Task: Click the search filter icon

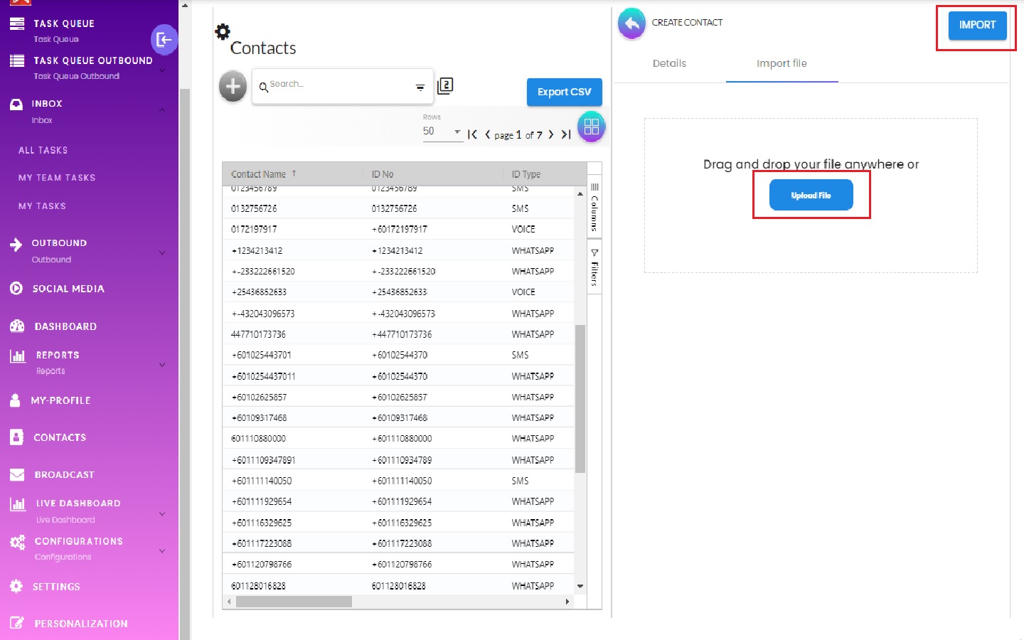Action: [x=420, y=88]
